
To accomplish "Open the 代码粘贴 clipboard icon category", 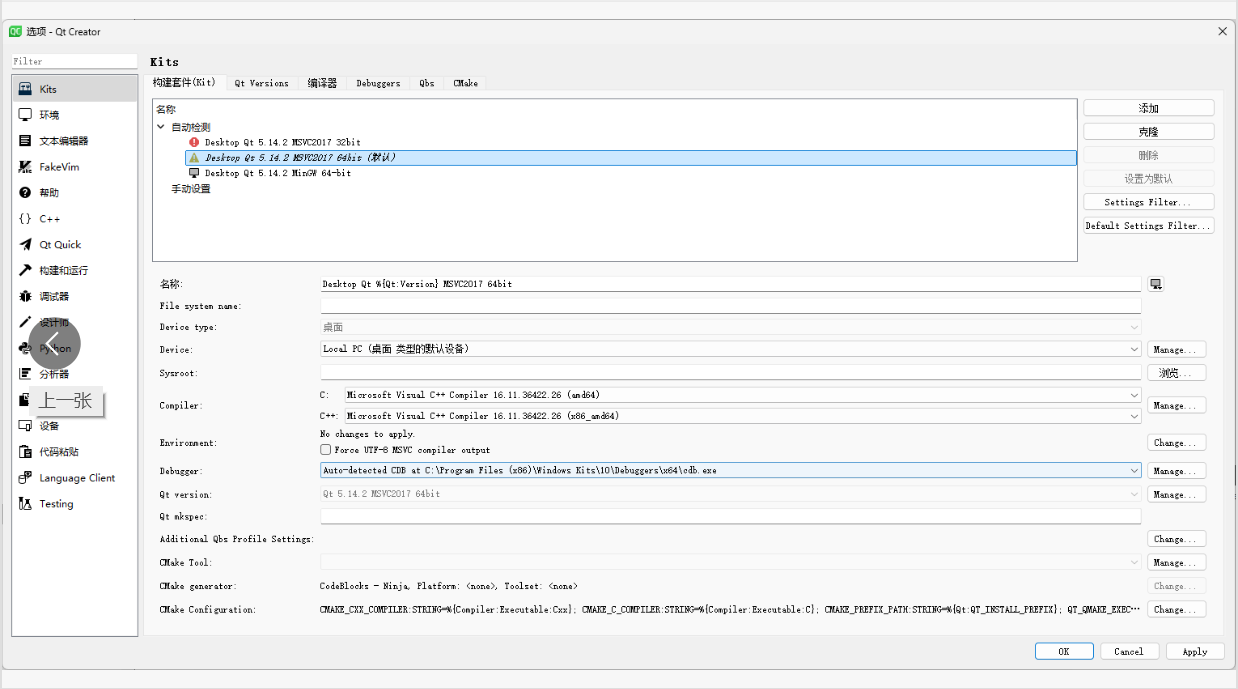I will pyautogui.click(x=25, y=452).
